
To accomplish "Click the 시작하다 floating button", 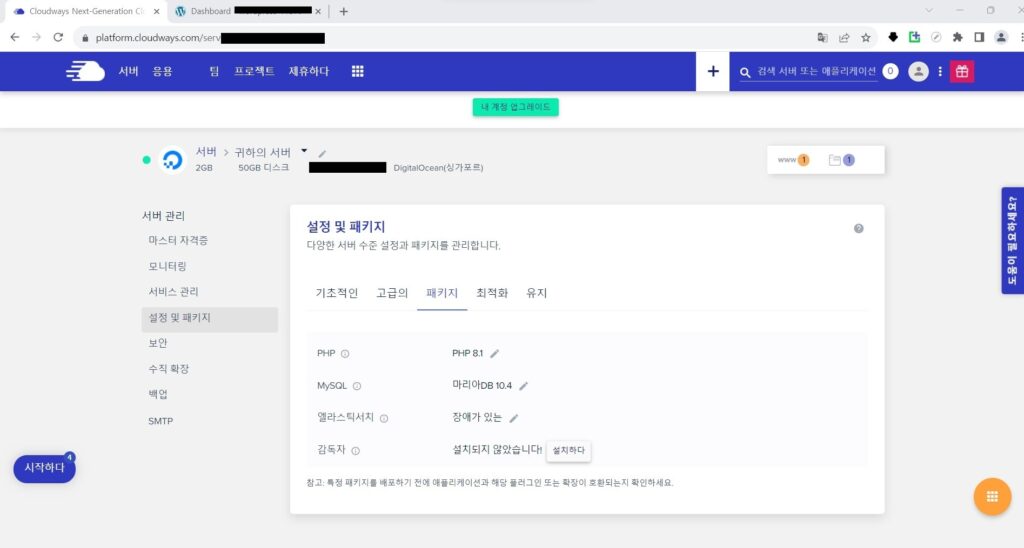I will point(44,468).
